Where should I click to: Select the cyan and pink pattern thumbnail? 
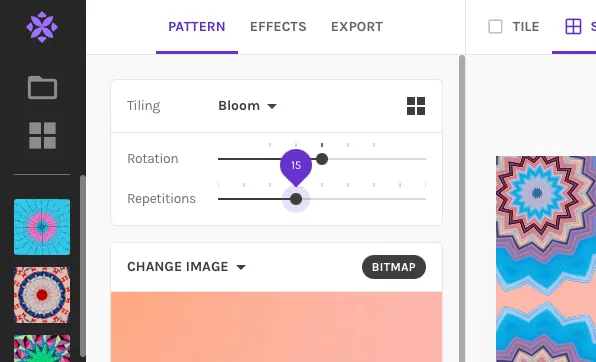[x=42, y=227]
